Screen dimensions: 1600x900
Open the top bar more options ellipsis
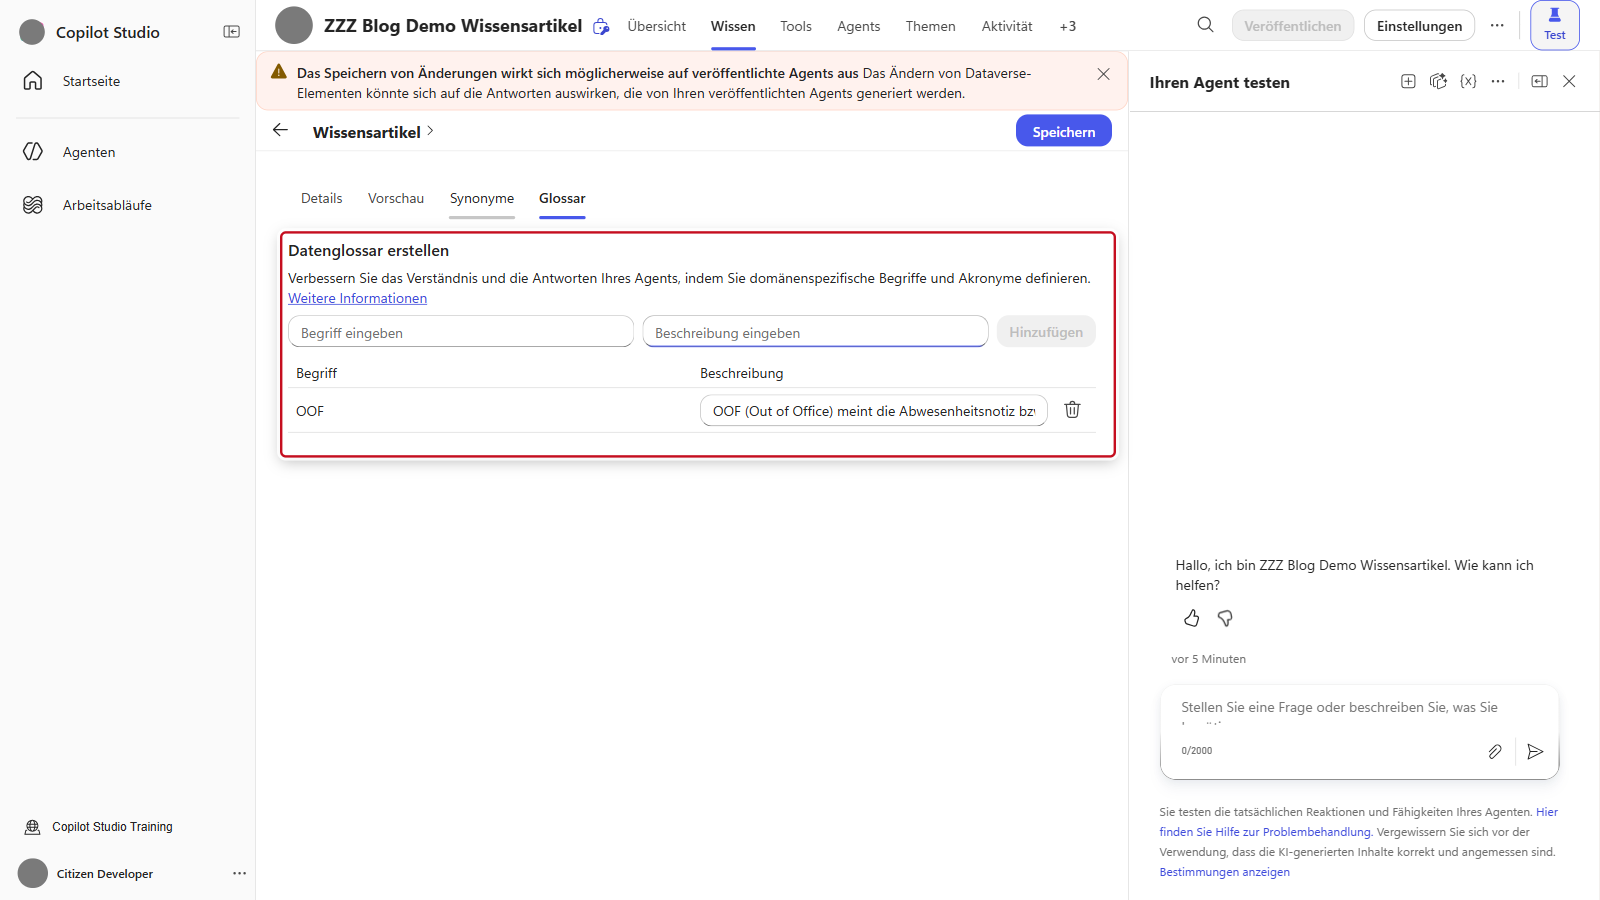[1497, 26]
